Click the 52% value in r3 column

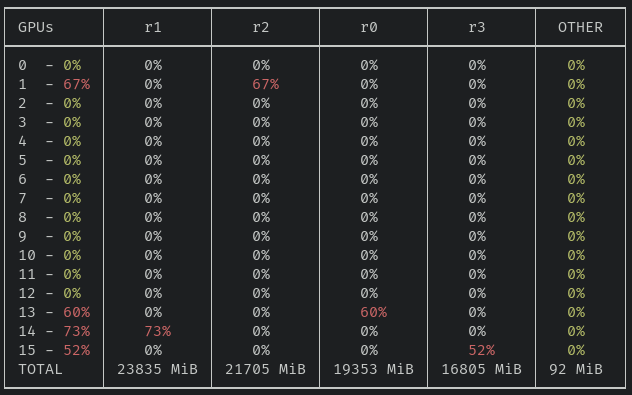482,350
